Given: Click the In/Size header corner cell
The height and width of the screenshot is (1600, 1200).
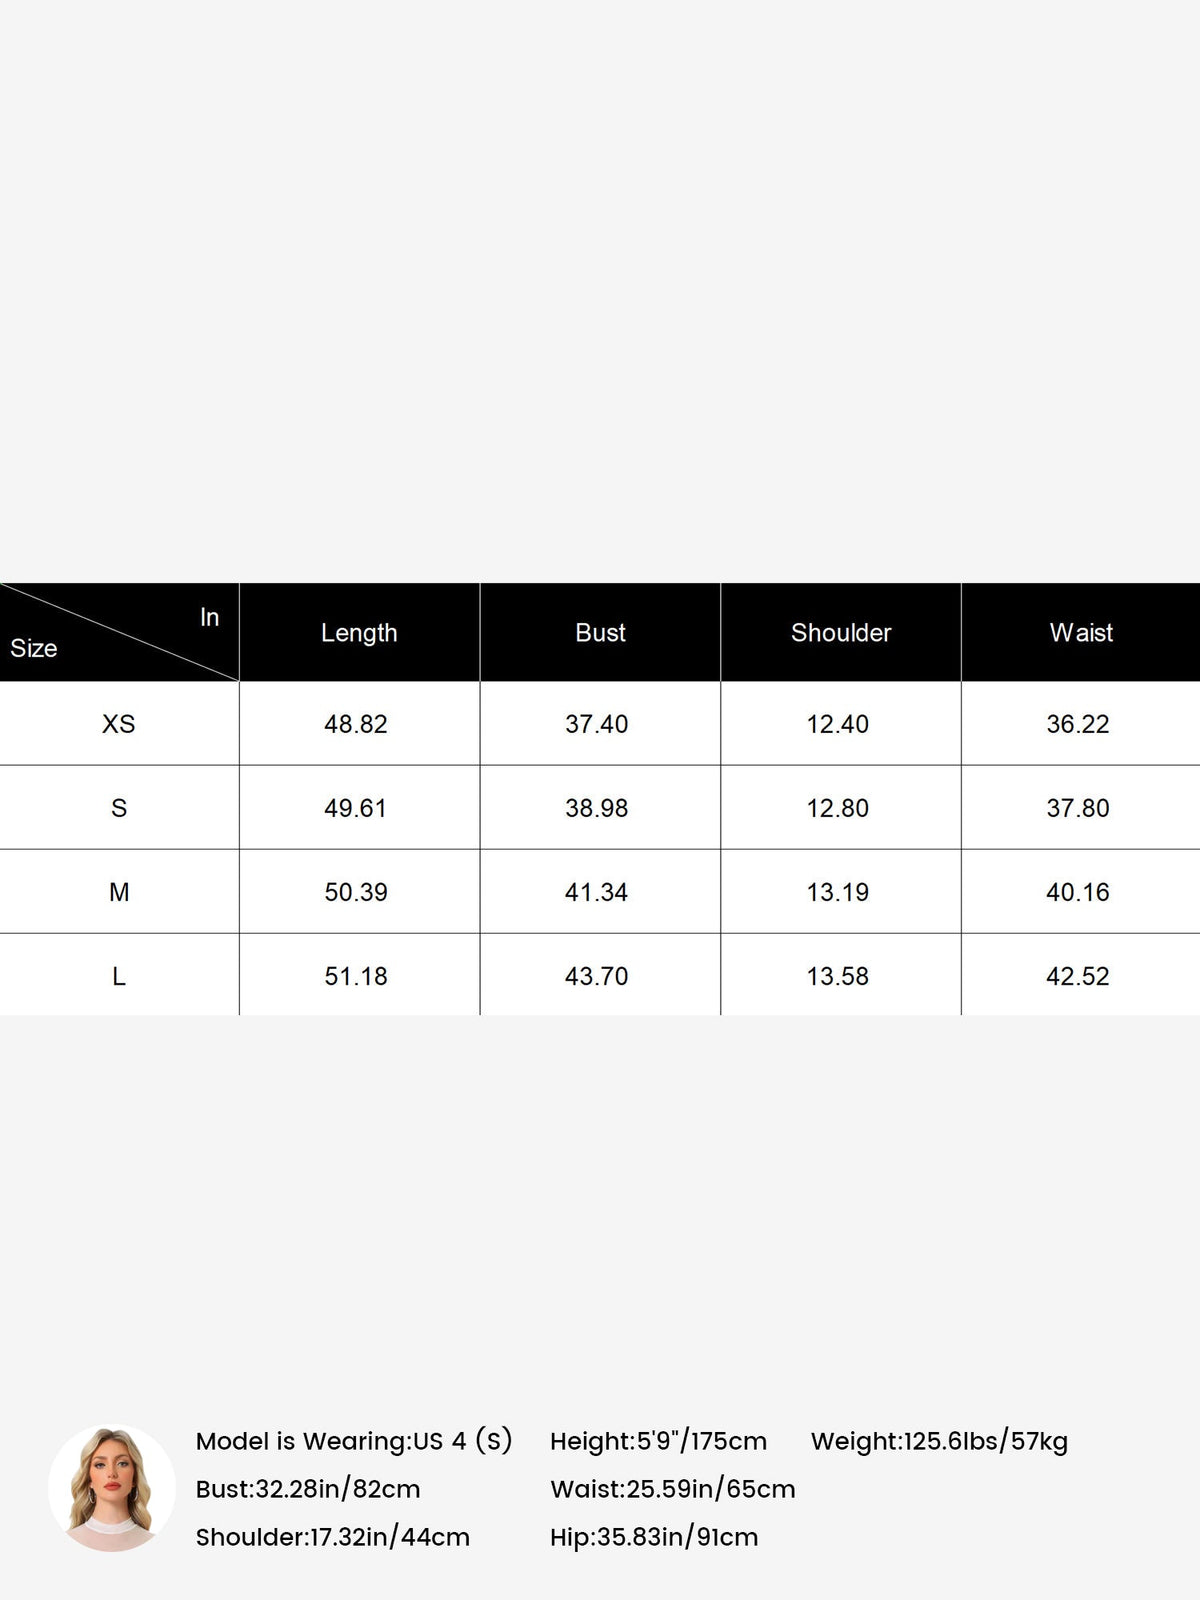Looking at the screenshot, I should pyautogui.click(x=119, y=632).
